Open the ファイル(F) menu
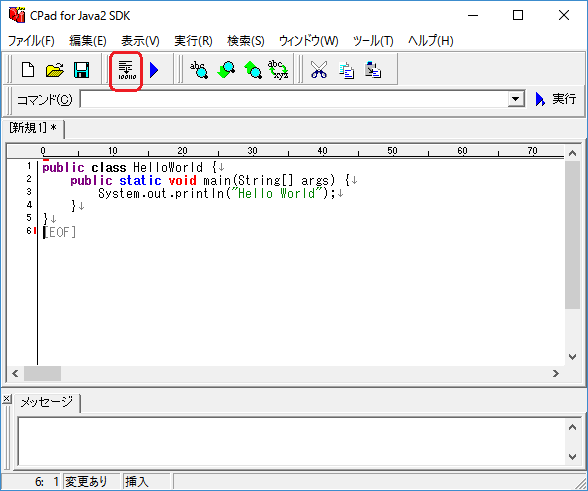588x491 pixels. (31, 41)
